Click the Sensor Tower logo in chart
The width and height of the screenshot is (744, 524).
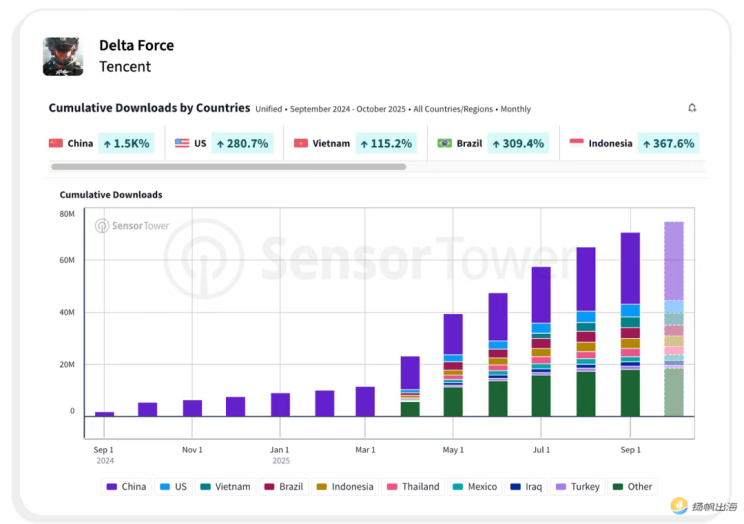point(132,226)
